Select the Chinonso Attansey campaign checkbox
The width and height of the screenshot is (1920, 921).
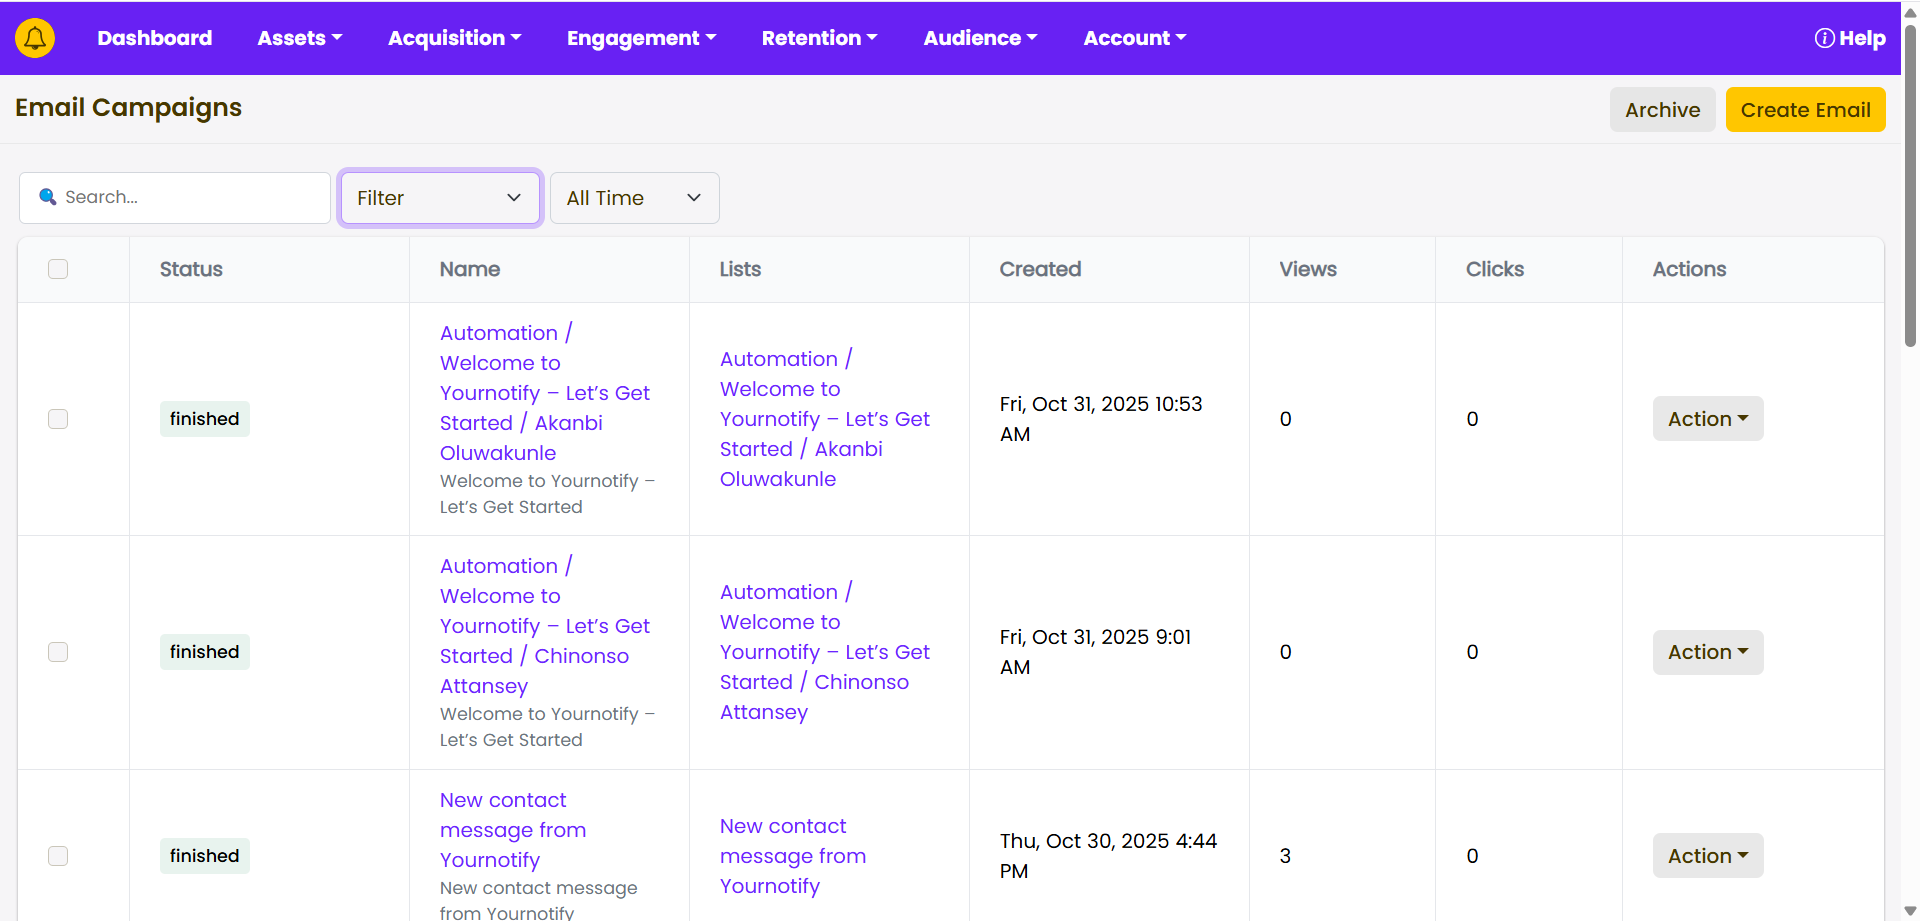(x=58, y=652)
